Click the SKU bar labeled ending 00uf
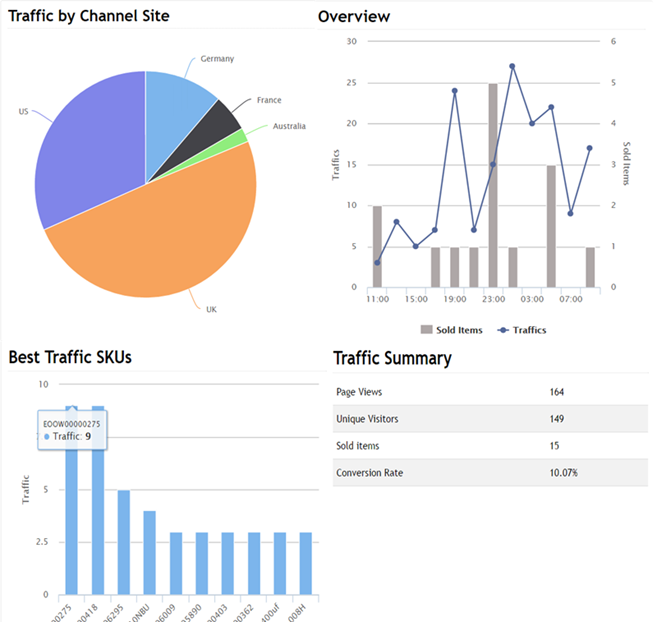The height and width of the screenshot is (622, 657). click(280, 563)
